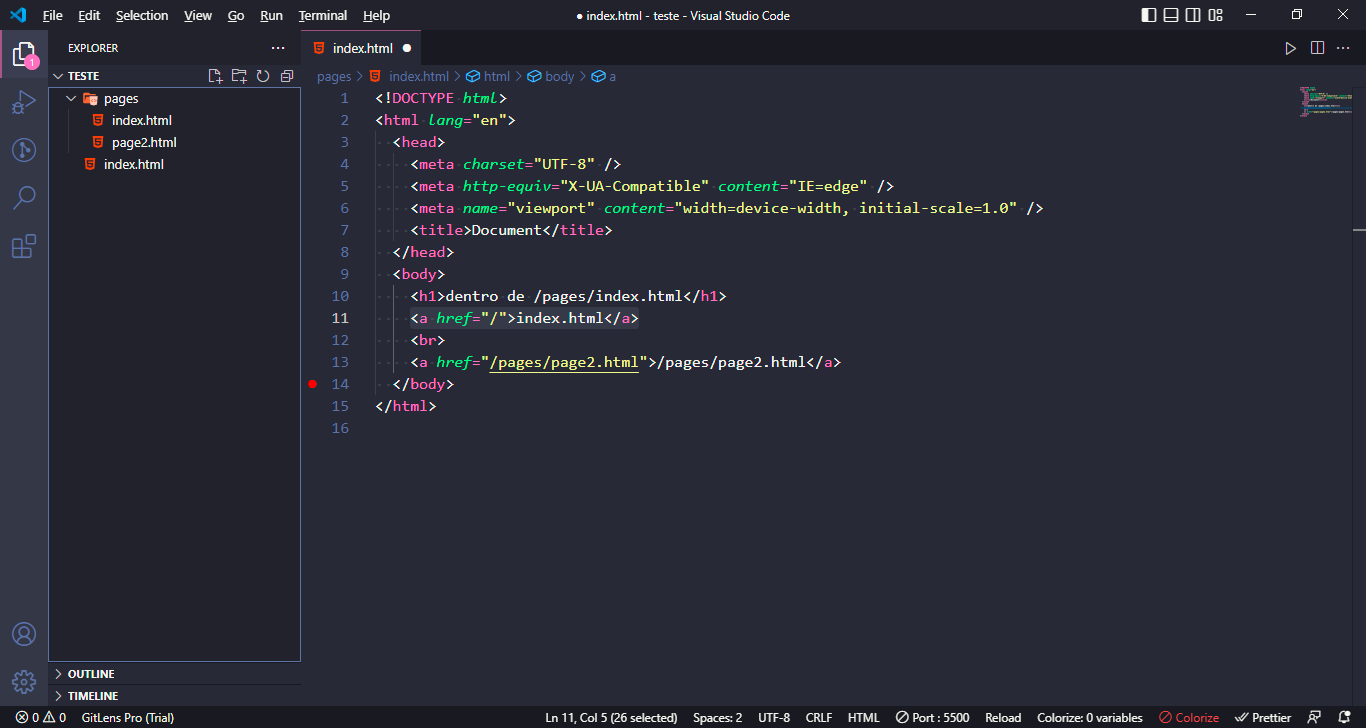Close the unsaved index.html editor tab dot

coord(407,48)
